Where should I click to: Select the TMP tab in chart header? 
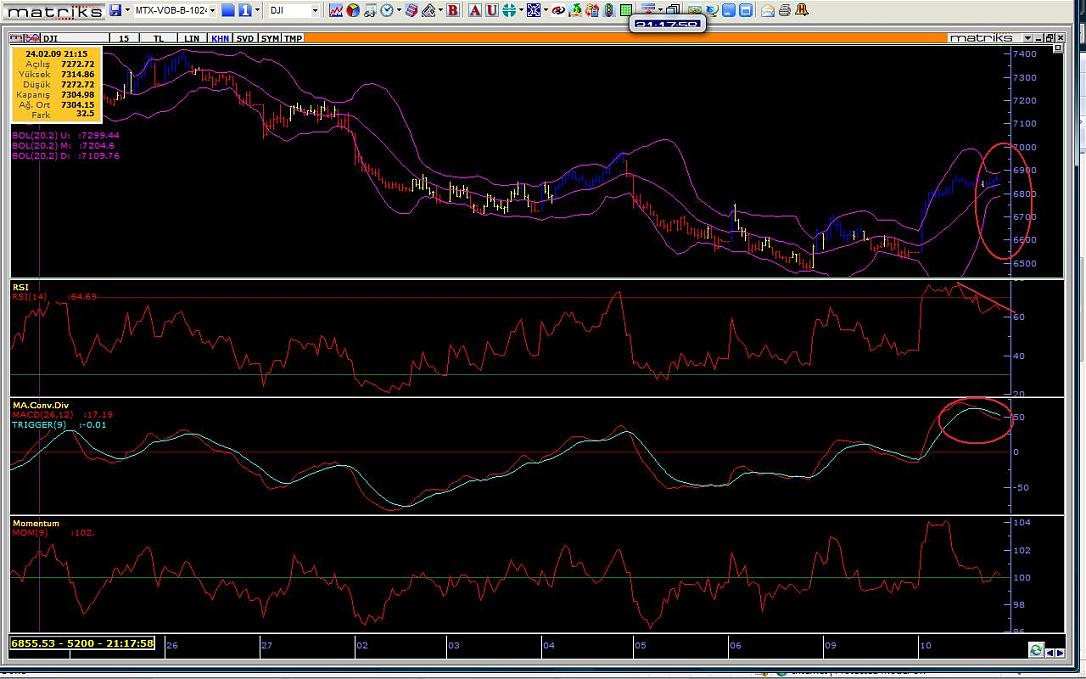coord(293,38)
